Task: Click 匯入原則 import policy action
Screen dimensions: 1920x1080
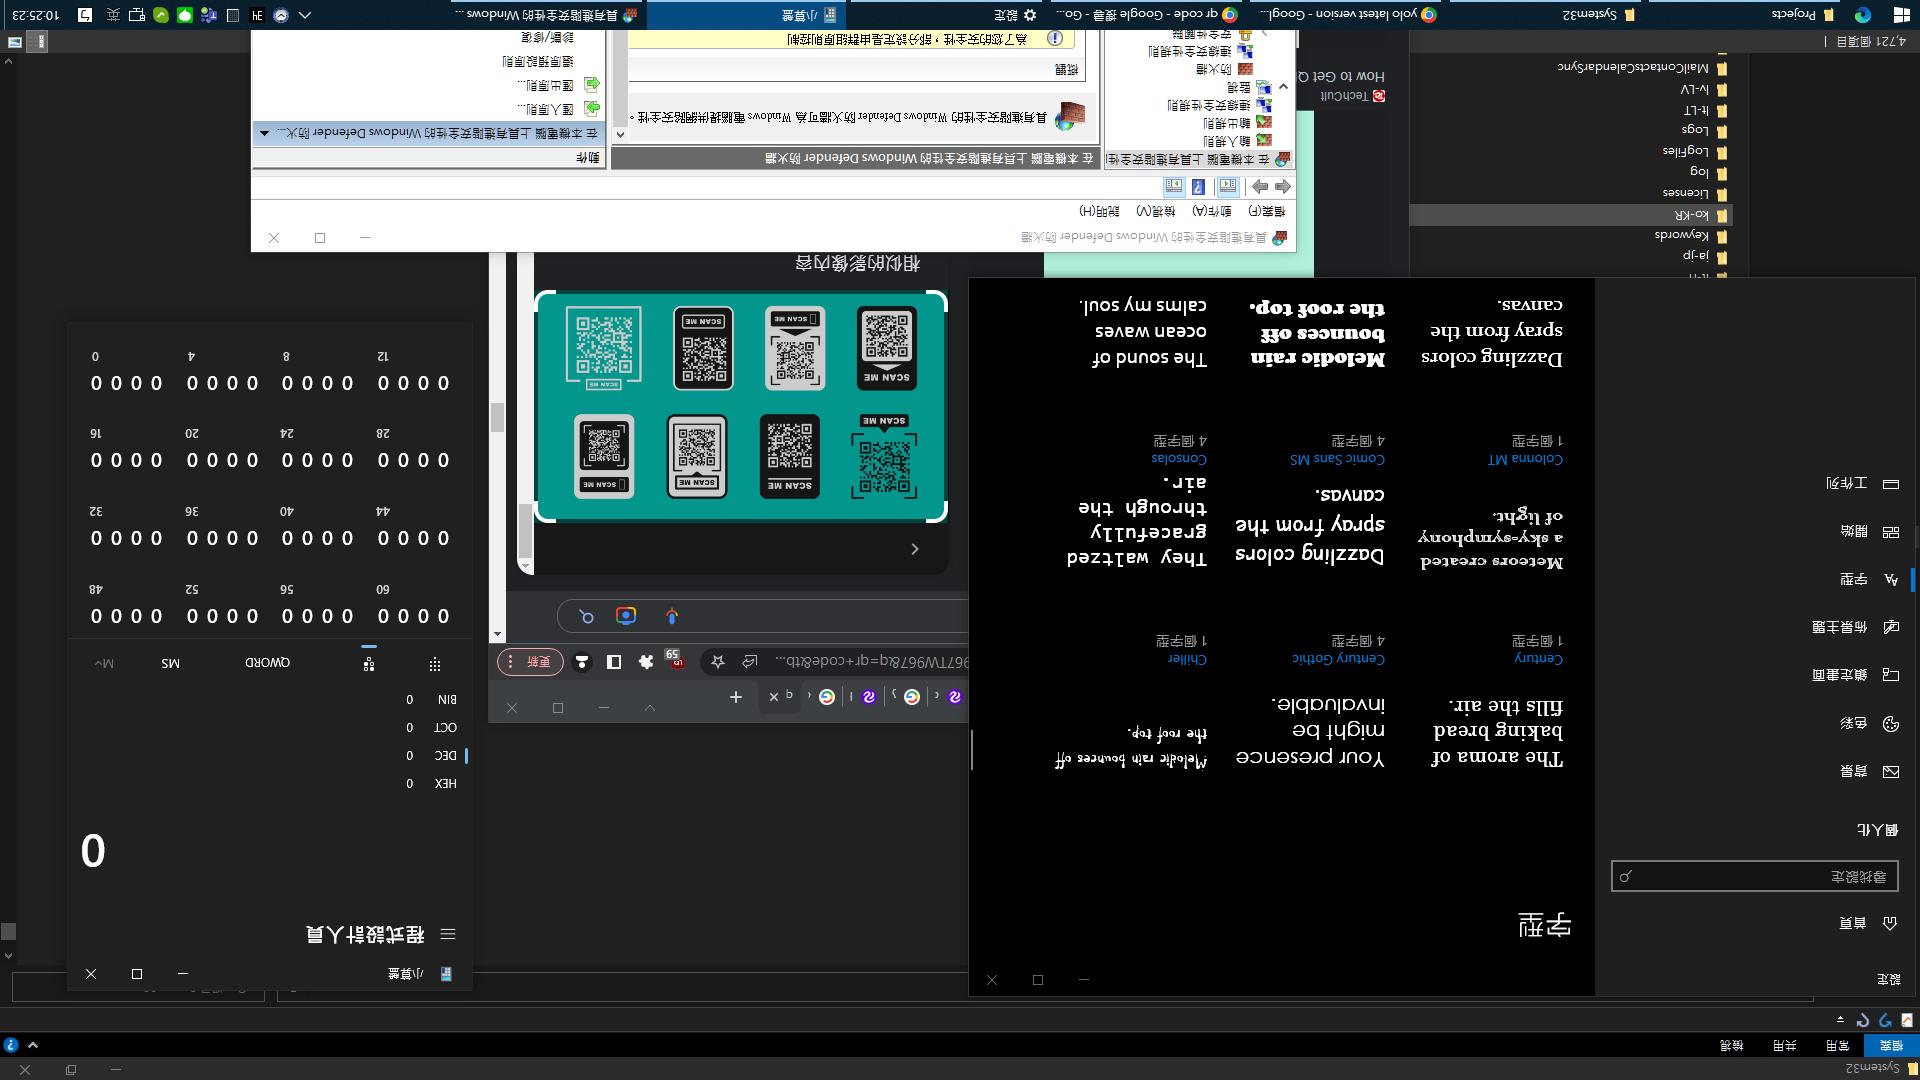Action: pyautogui.click(x=558, y=108)
